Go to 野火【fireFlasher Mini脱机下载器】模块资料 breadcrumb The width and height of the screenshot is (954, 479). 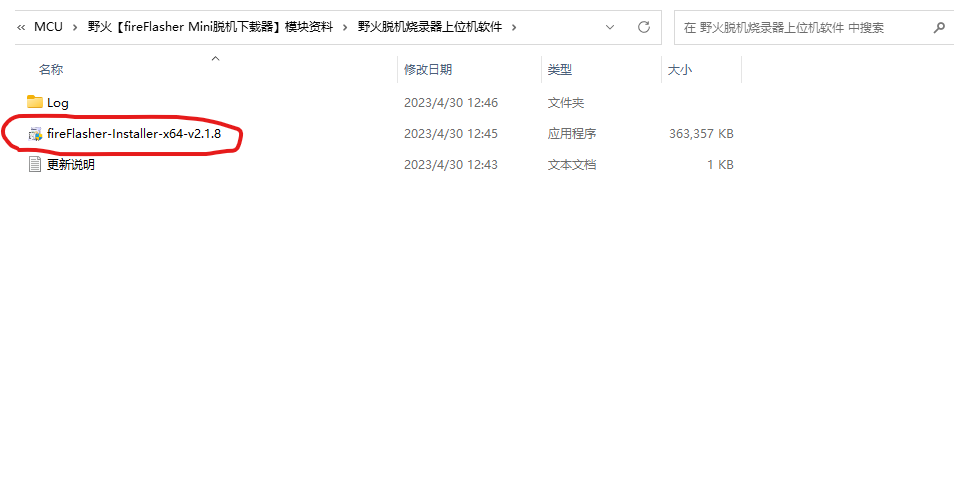[x=211, y=27]
